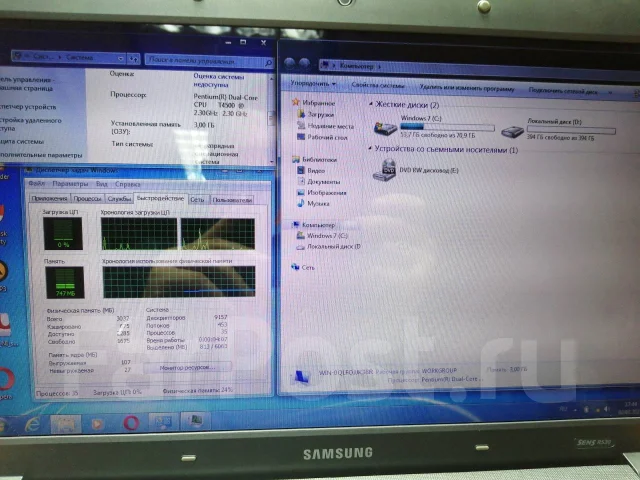
Task: Open the Файл menu in Task Manager
Action: pyautogui.click(x=36, y=184)
